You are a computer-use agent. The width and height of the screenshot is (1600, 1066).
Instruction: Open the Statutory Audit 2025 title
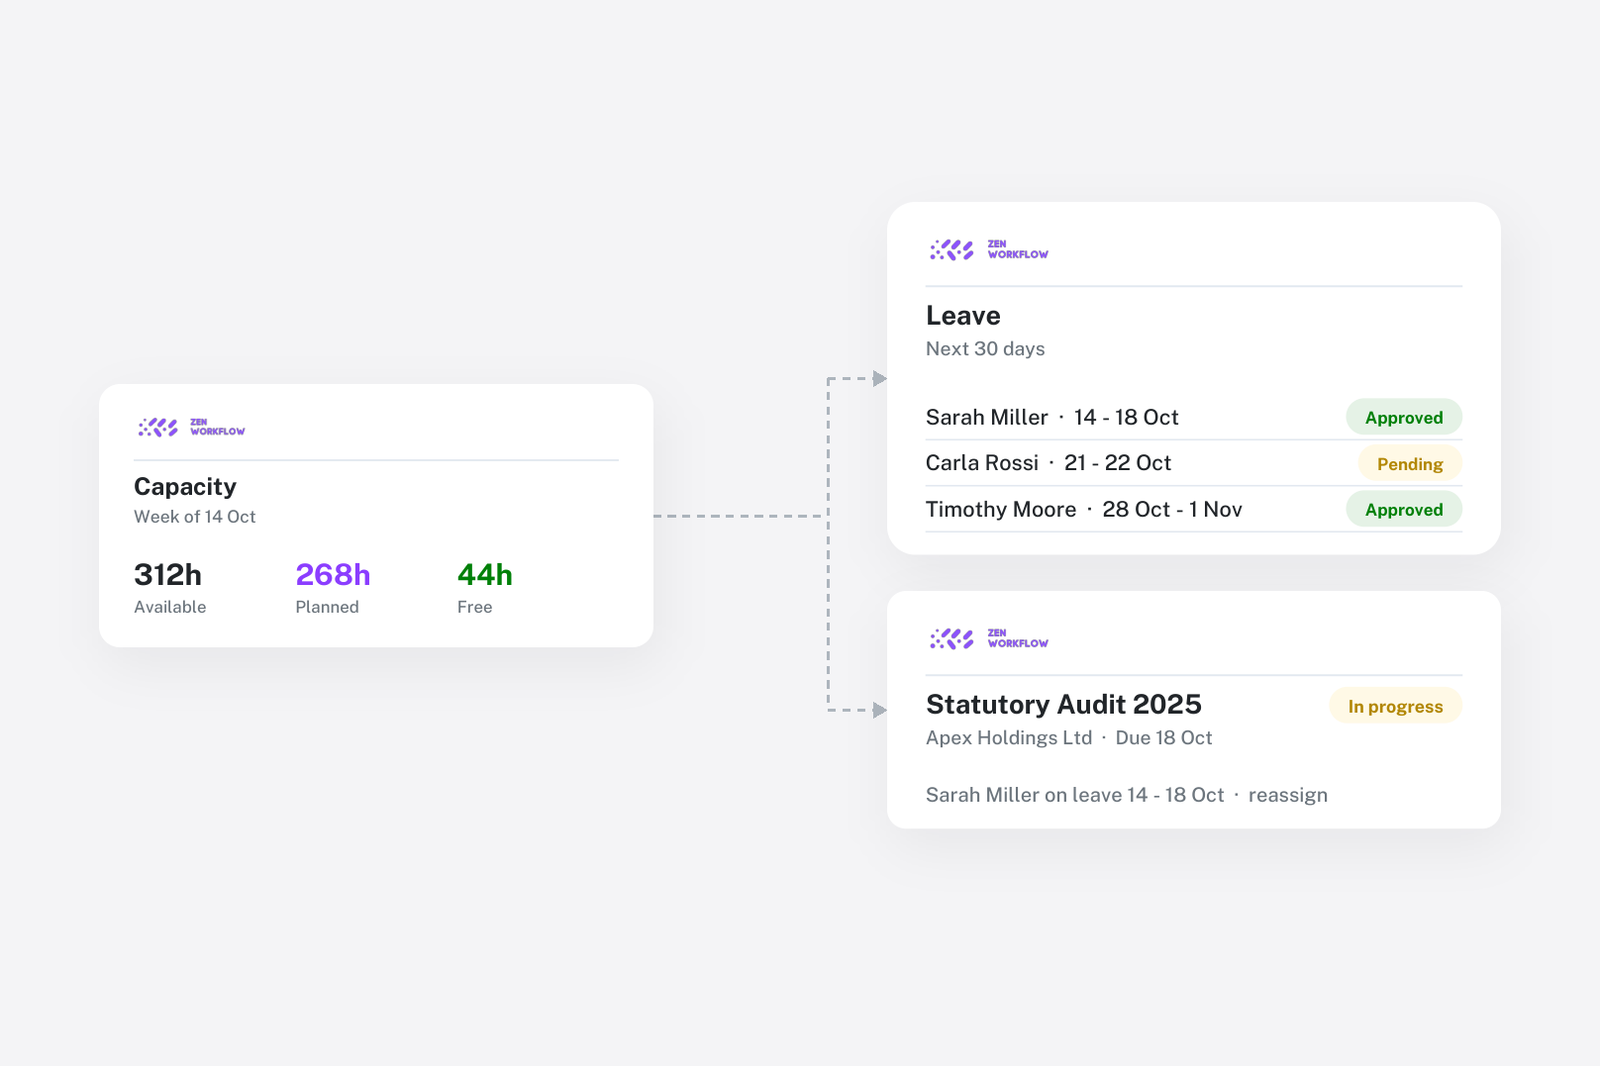[1064, 705]
